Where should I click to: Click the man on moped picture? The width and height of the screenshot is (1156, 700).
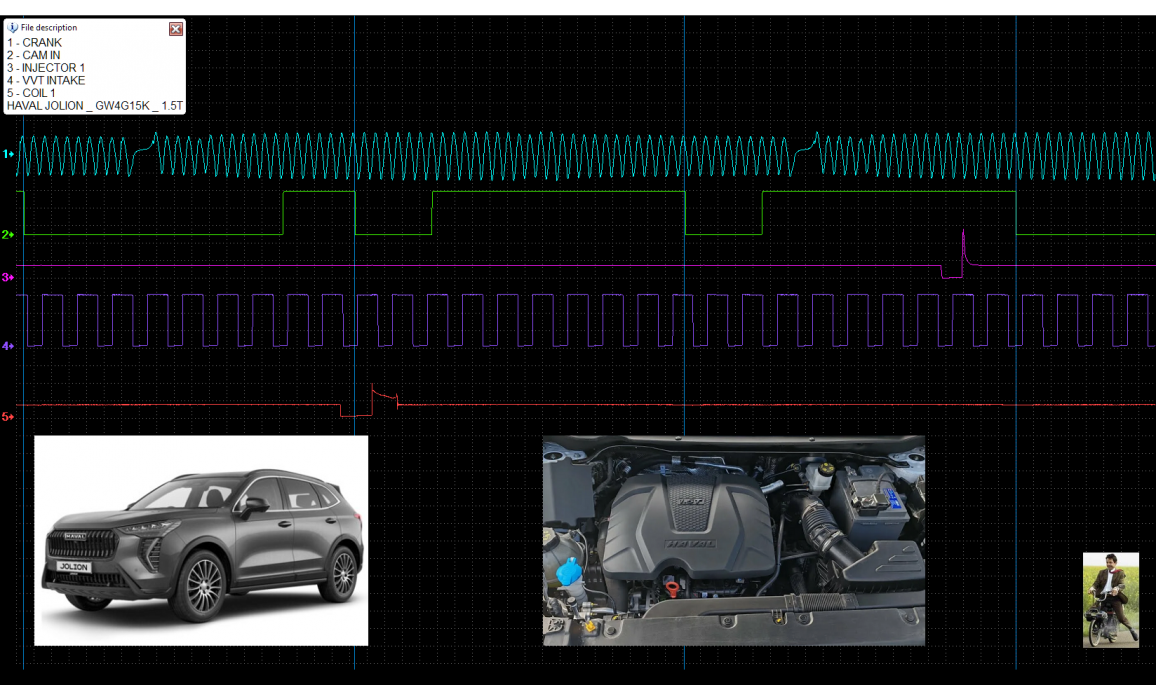[1110, 600]
